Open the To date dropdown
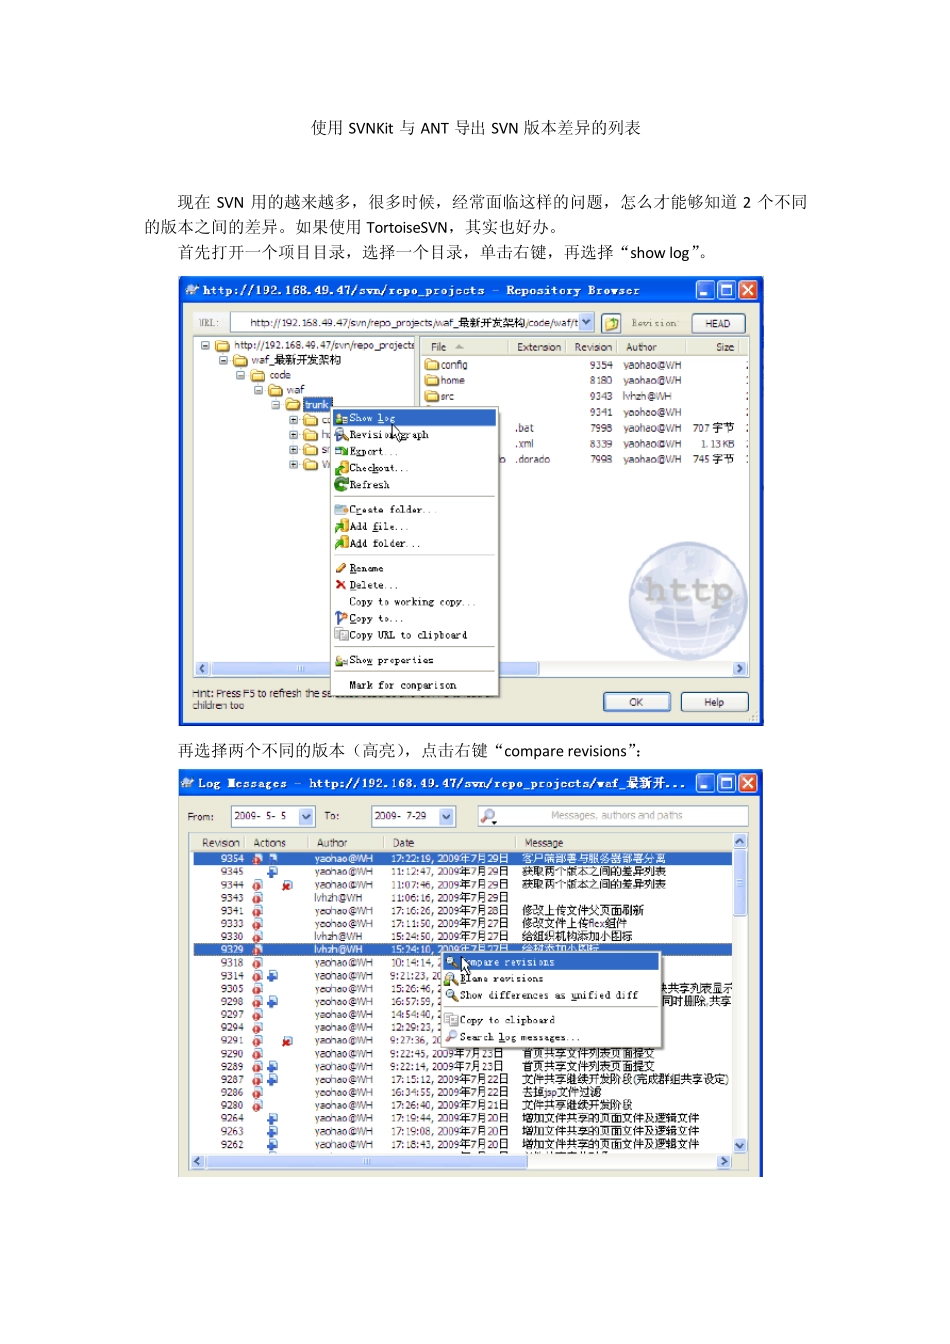This screenshot has height=1344, width=950. [x=446, y=816]
